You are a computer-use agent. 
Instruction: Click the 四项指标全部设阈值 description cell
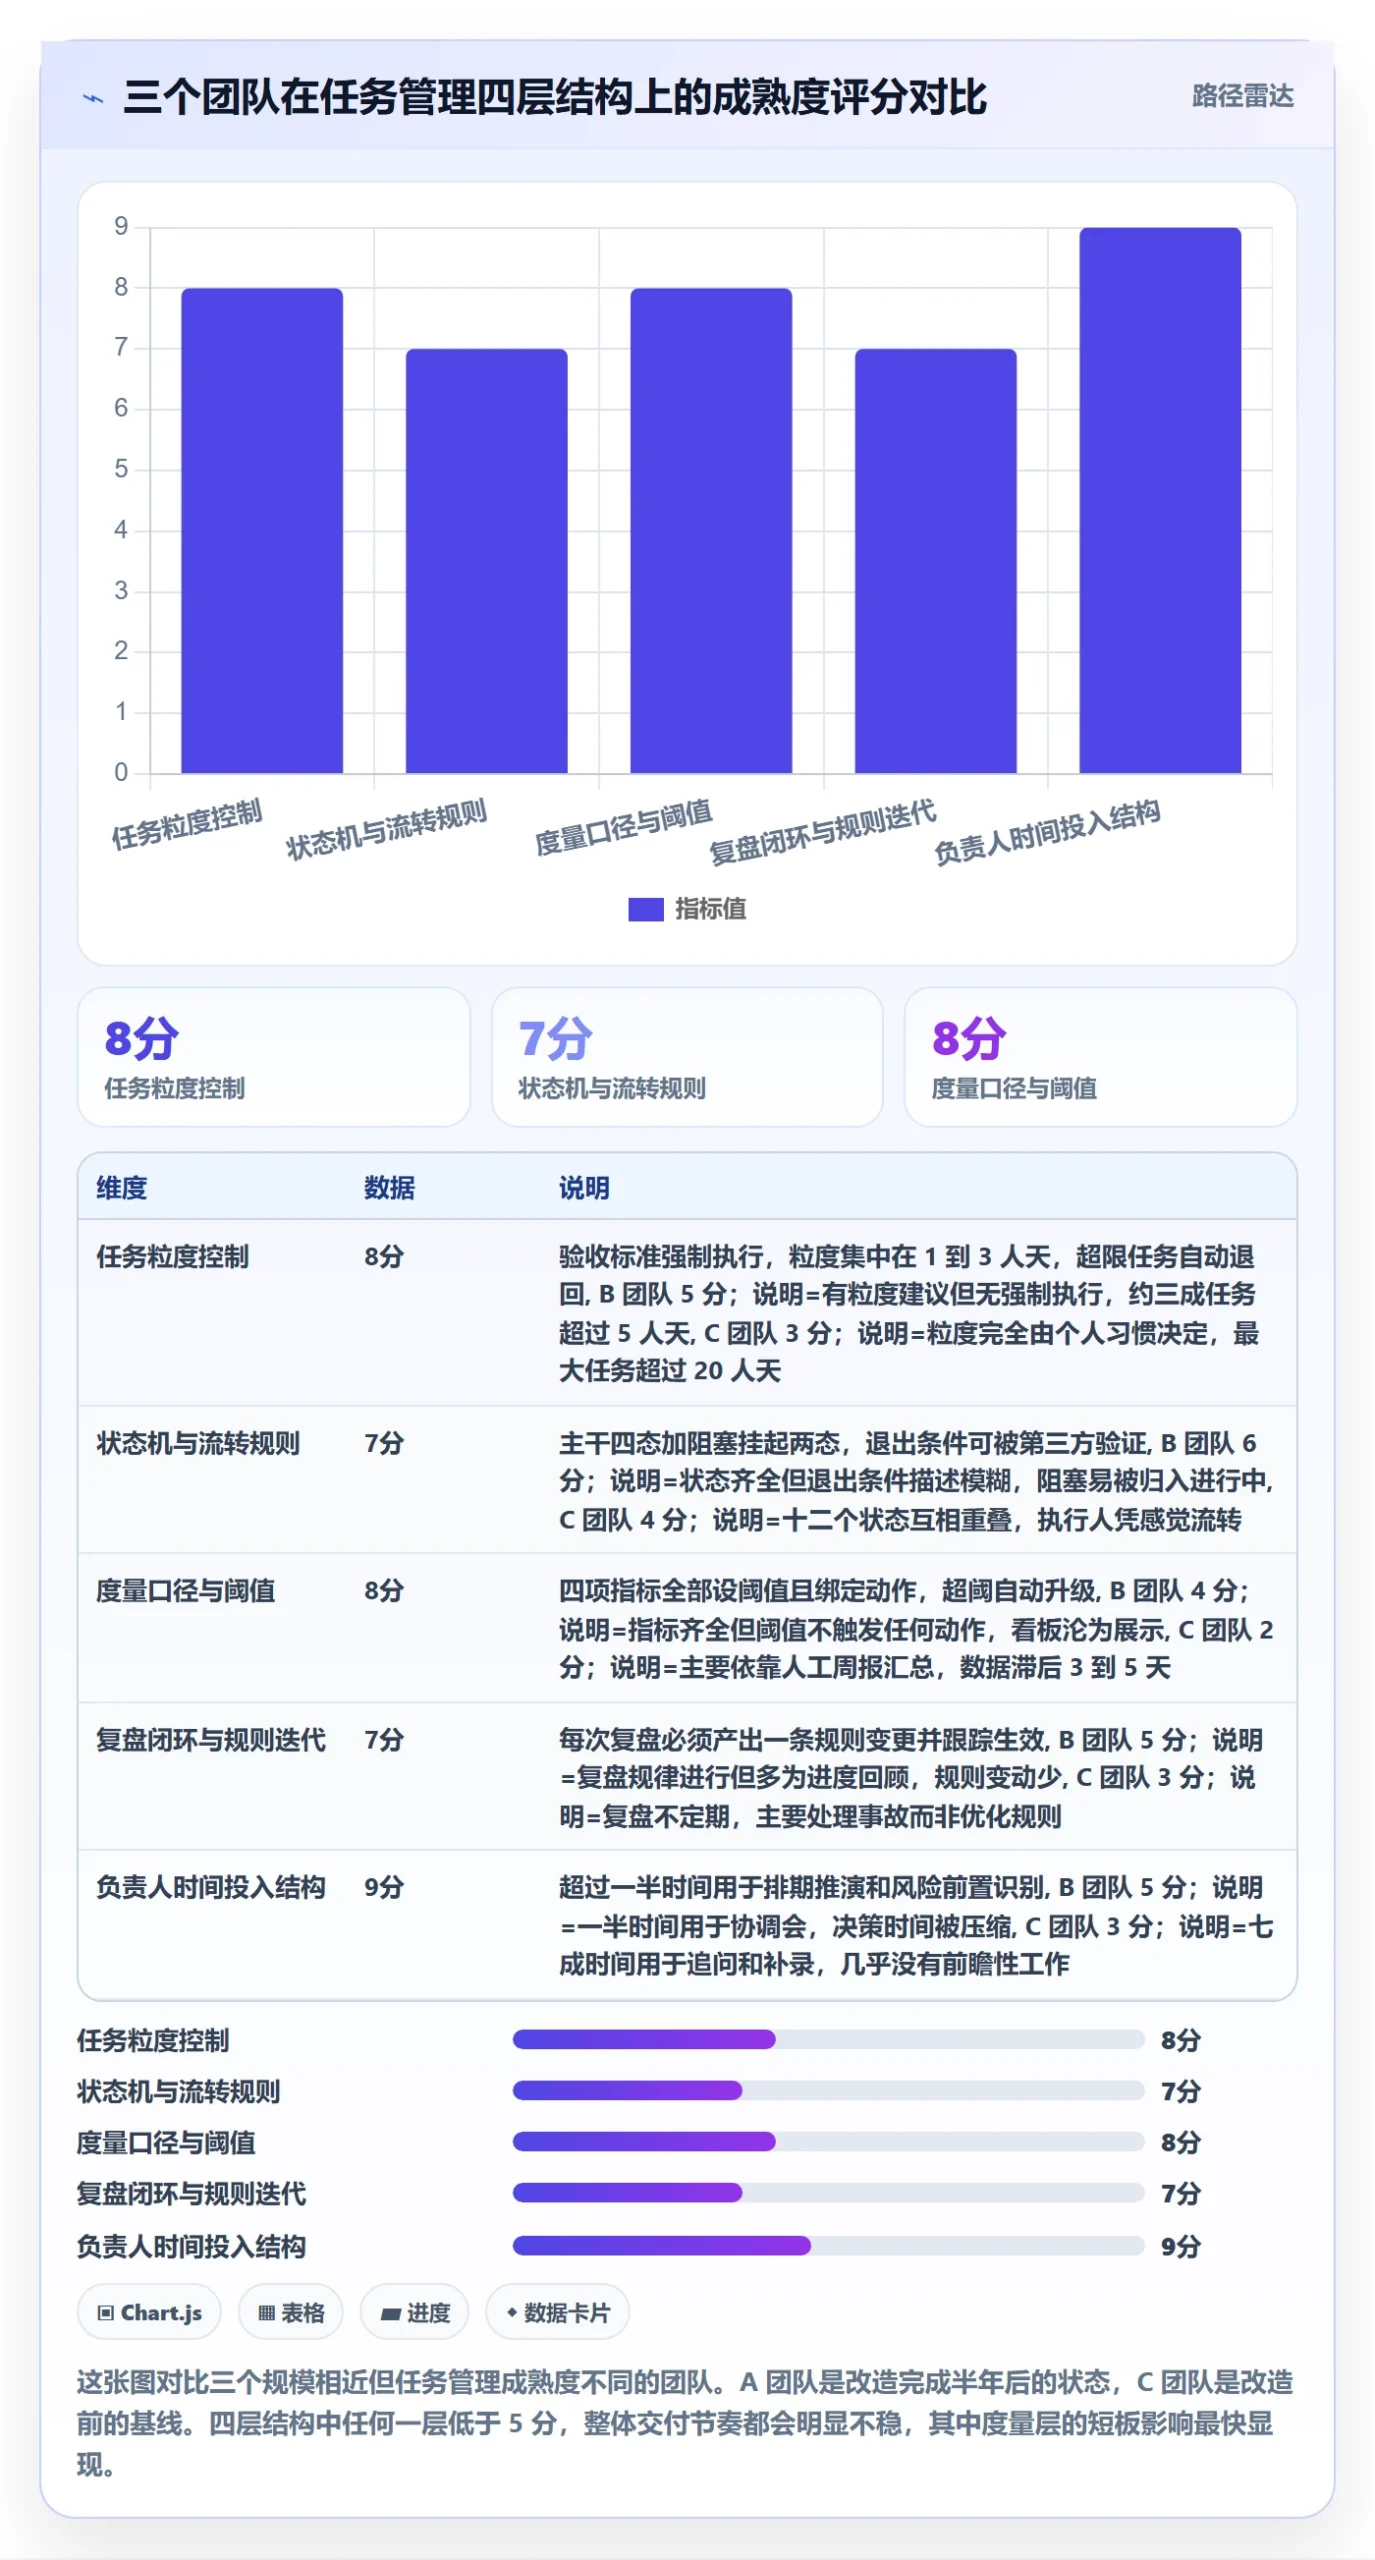coord(918,1628)
